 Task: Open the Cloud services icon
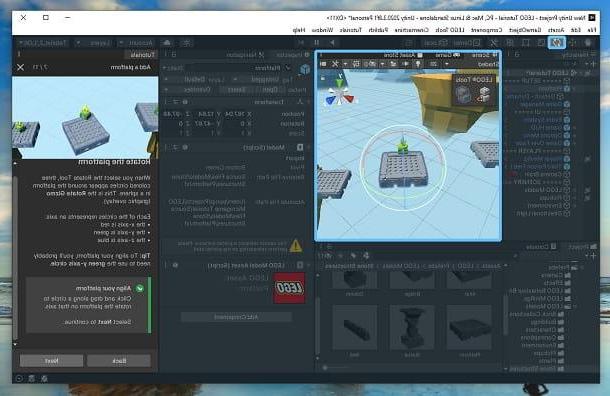(167, 42)
